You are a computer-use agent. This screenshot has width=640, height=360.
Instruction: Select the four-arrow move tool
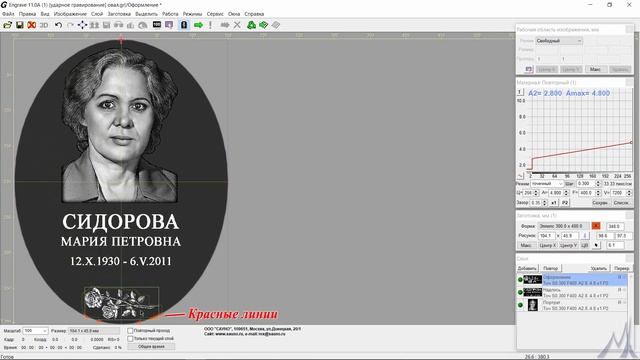click(x=82, y=25)
